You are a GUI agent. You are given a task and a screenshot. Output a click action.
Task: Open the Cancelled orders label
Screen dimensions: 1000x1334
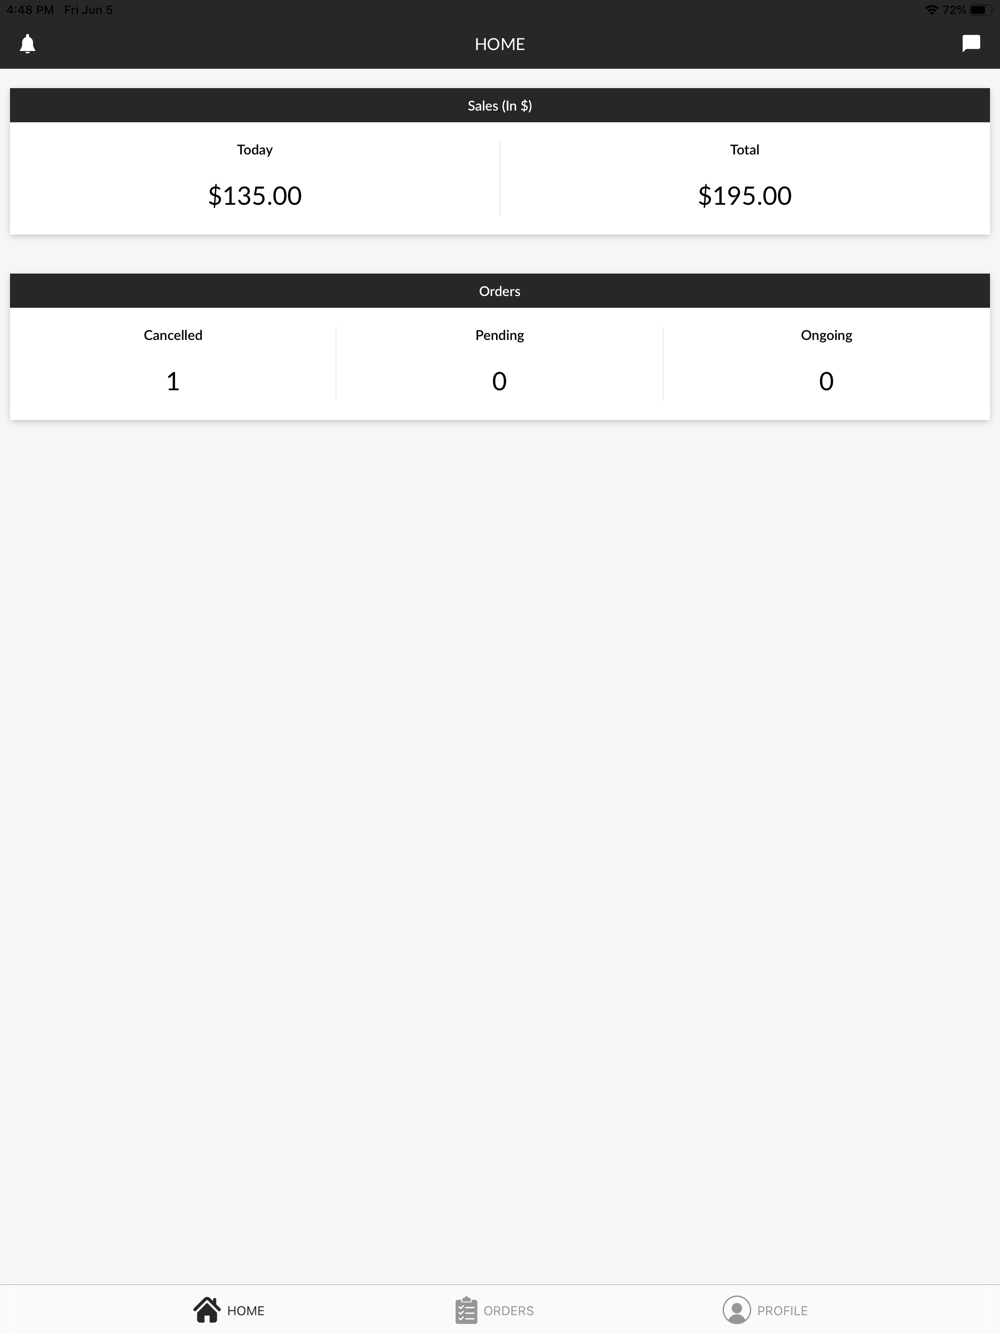173,335
